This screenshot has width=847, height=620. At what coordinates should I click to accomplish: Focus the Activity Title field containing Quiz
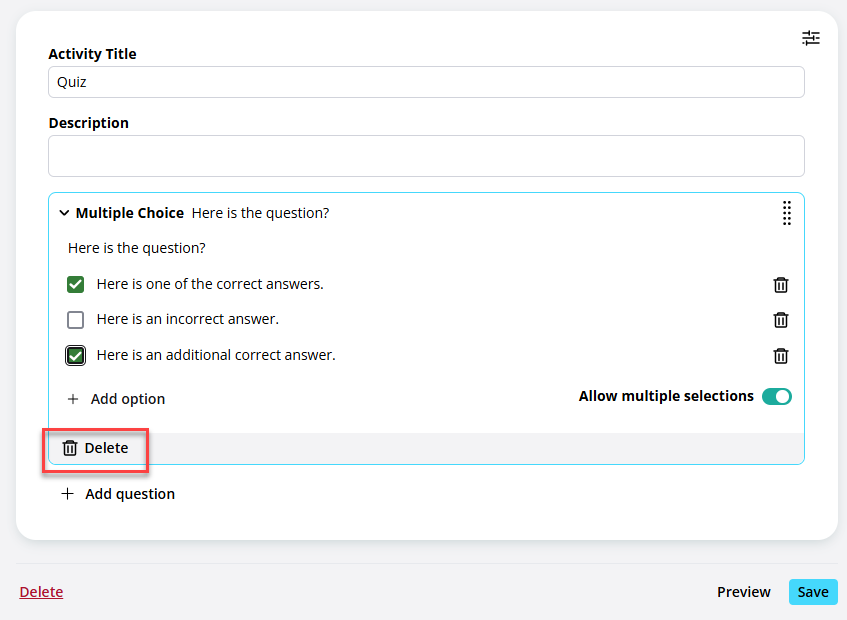(426, 82)
